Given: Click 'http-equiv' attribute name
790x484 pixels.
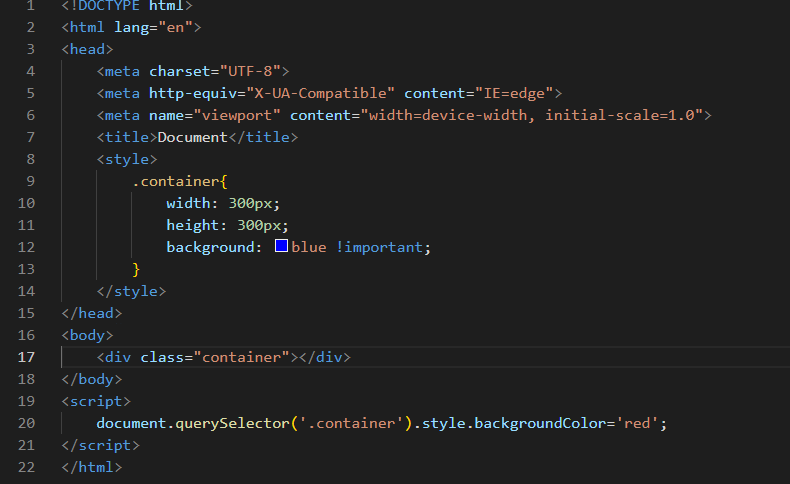Looking at the screenshot, I should tap(192, 93).
